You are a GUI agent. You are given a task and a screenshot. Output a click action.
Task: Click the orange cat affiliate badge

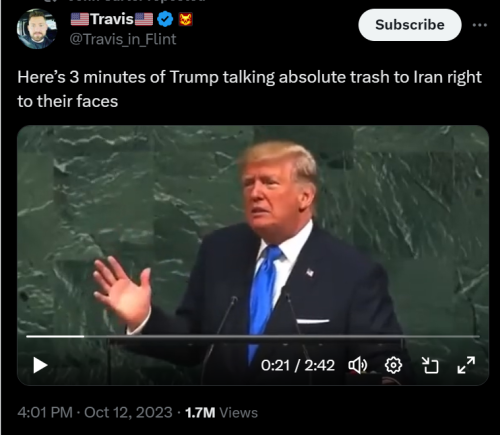[186, 19]
